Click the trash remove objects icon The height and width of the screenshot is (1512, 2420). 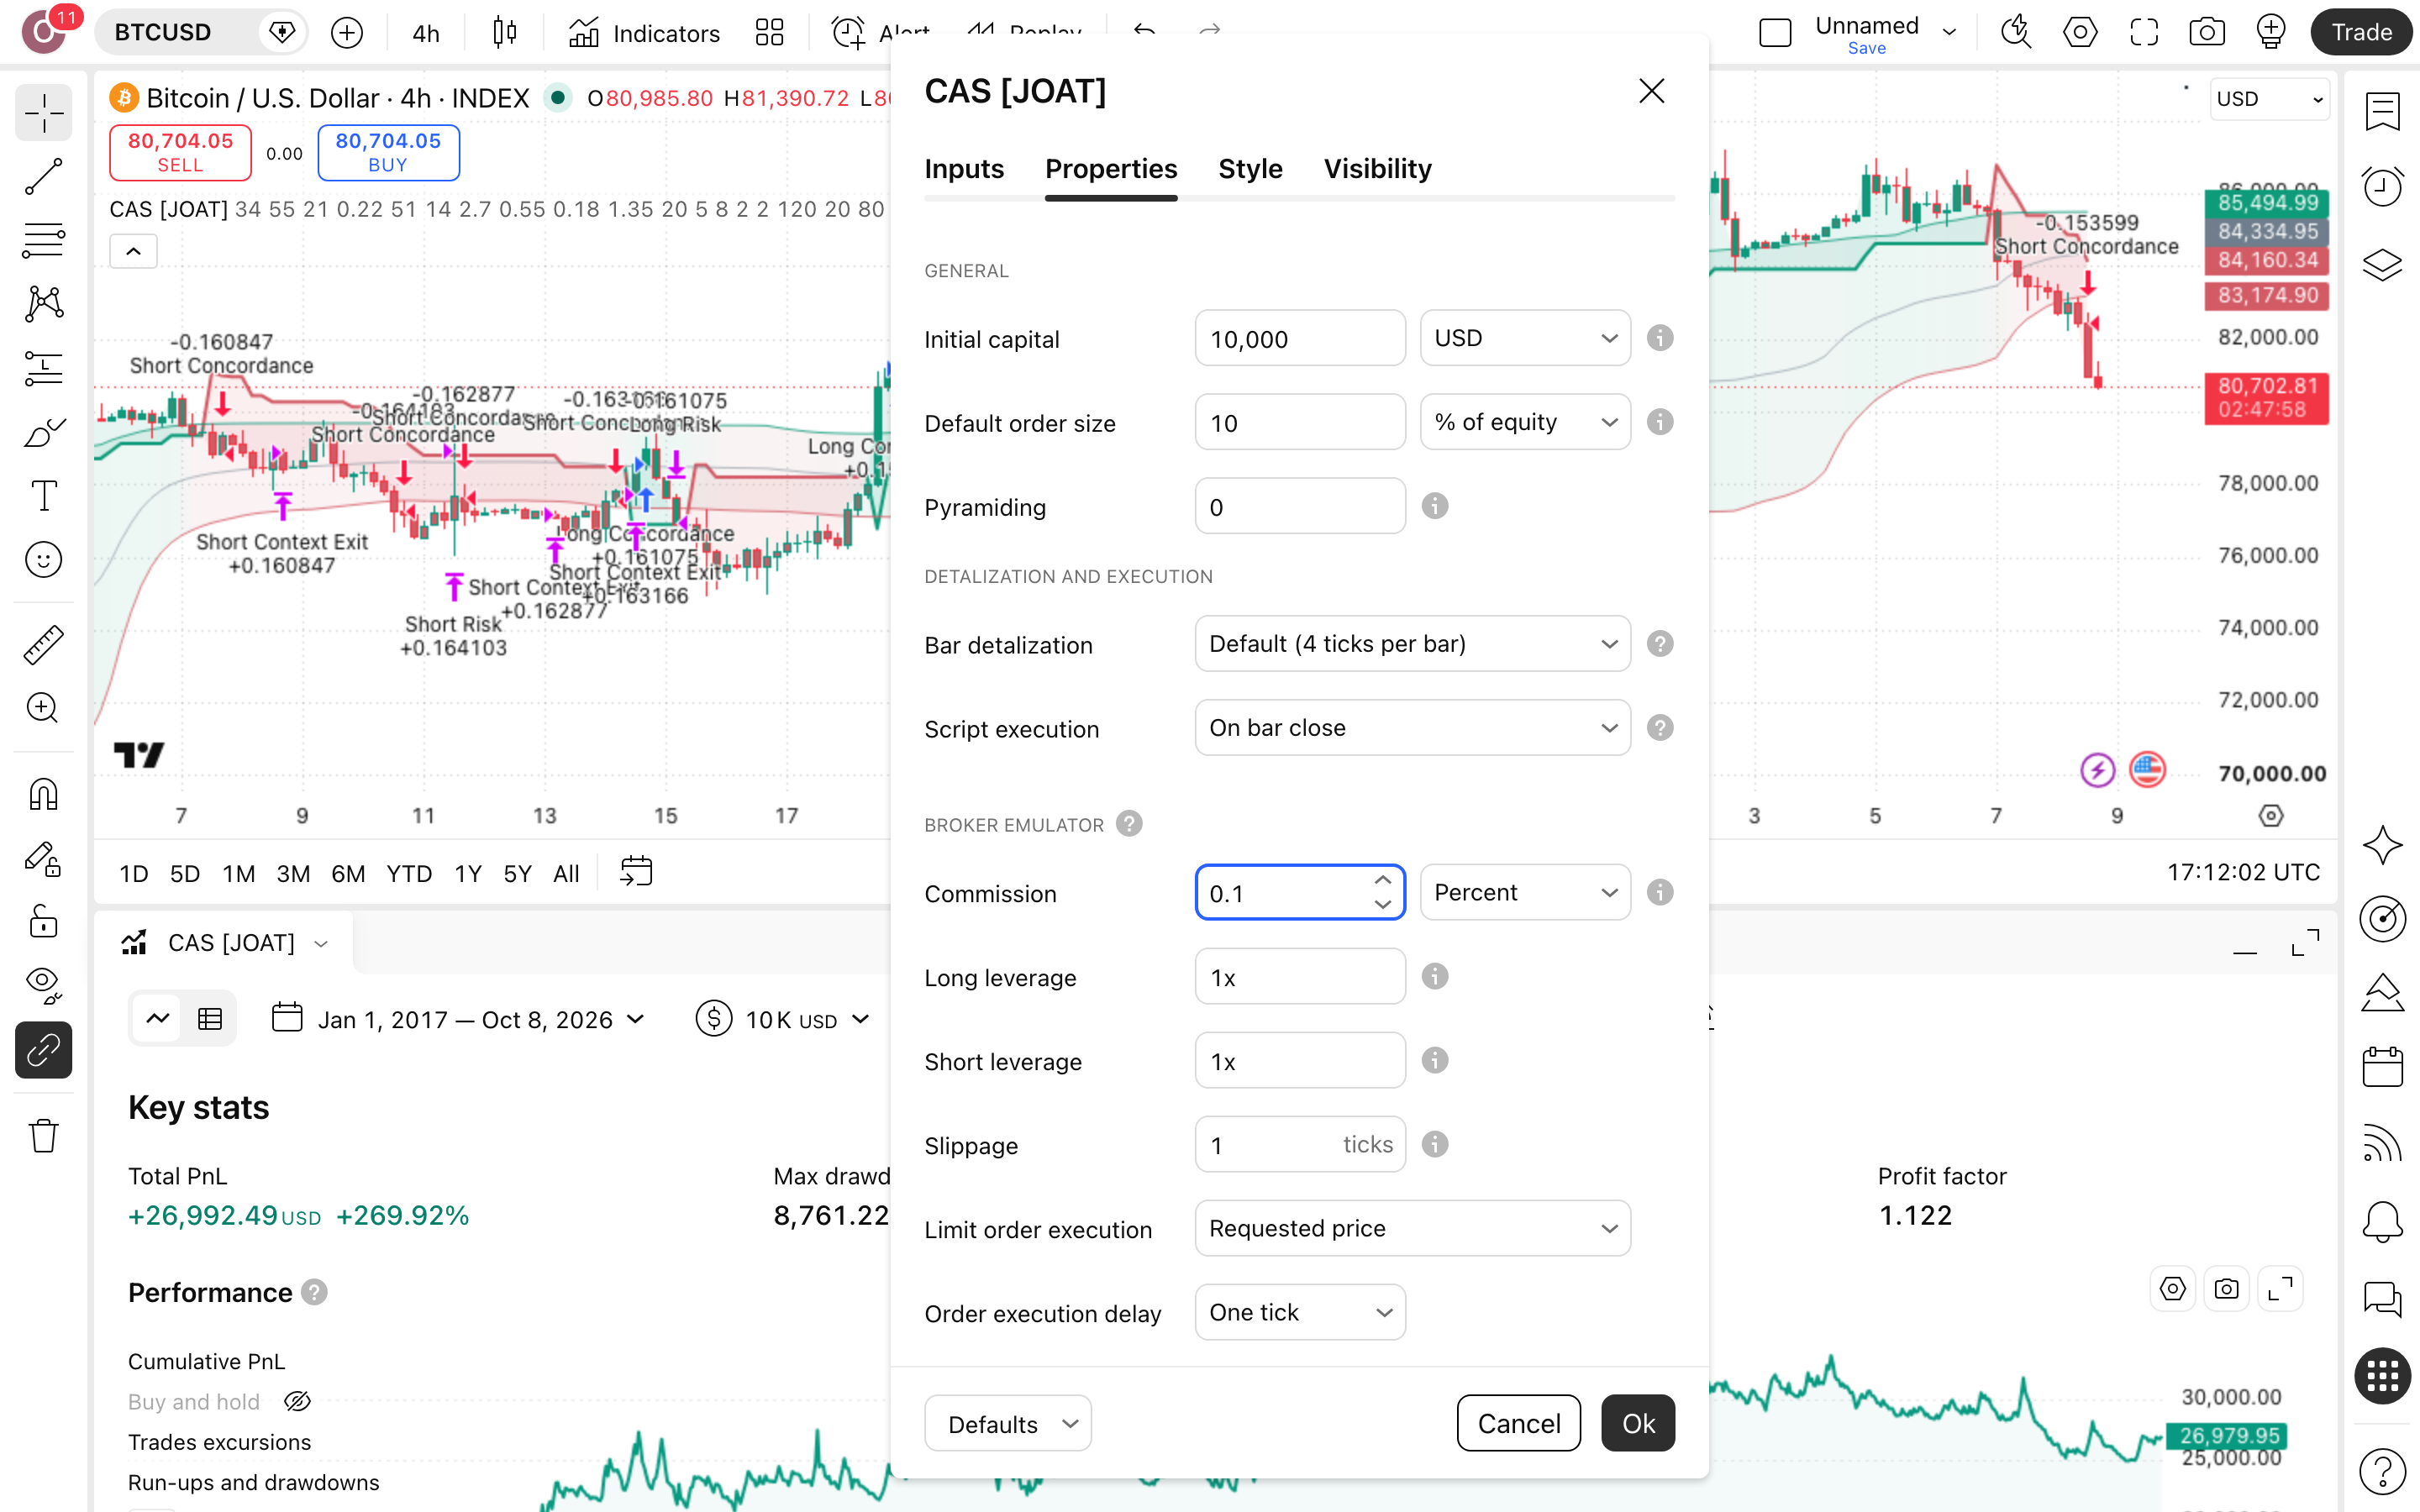(x=43, y=1136)
